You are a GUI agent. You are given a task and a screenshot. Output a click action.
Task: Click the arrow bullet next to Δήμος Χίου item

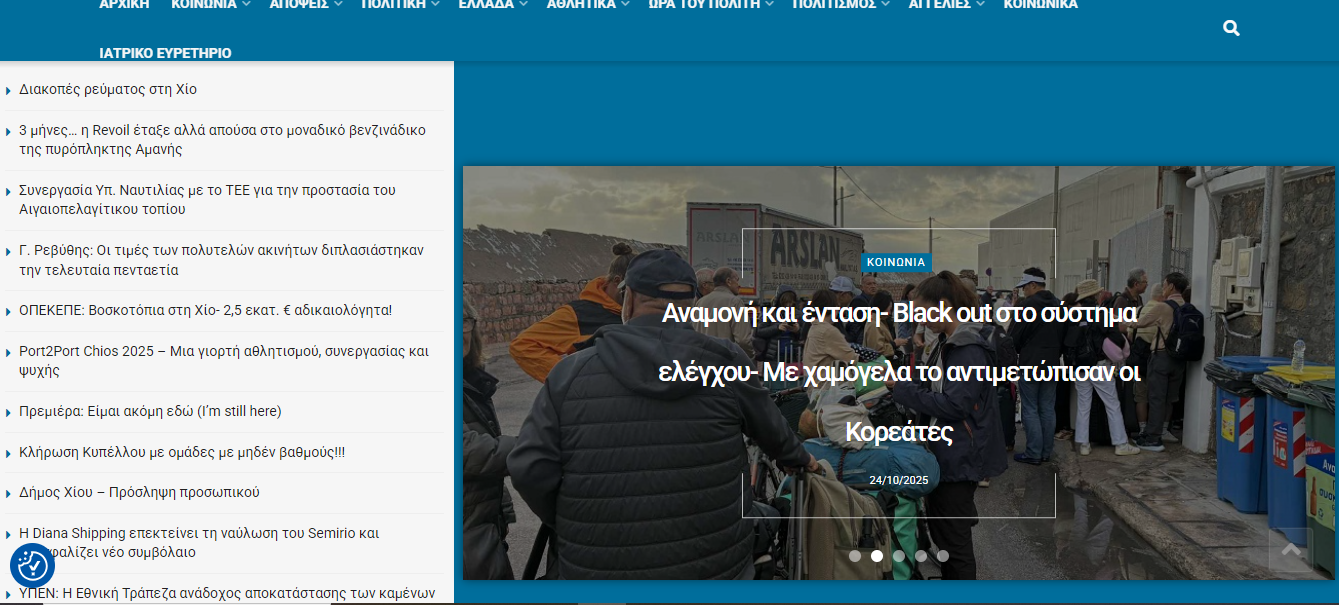coord(9,493)
